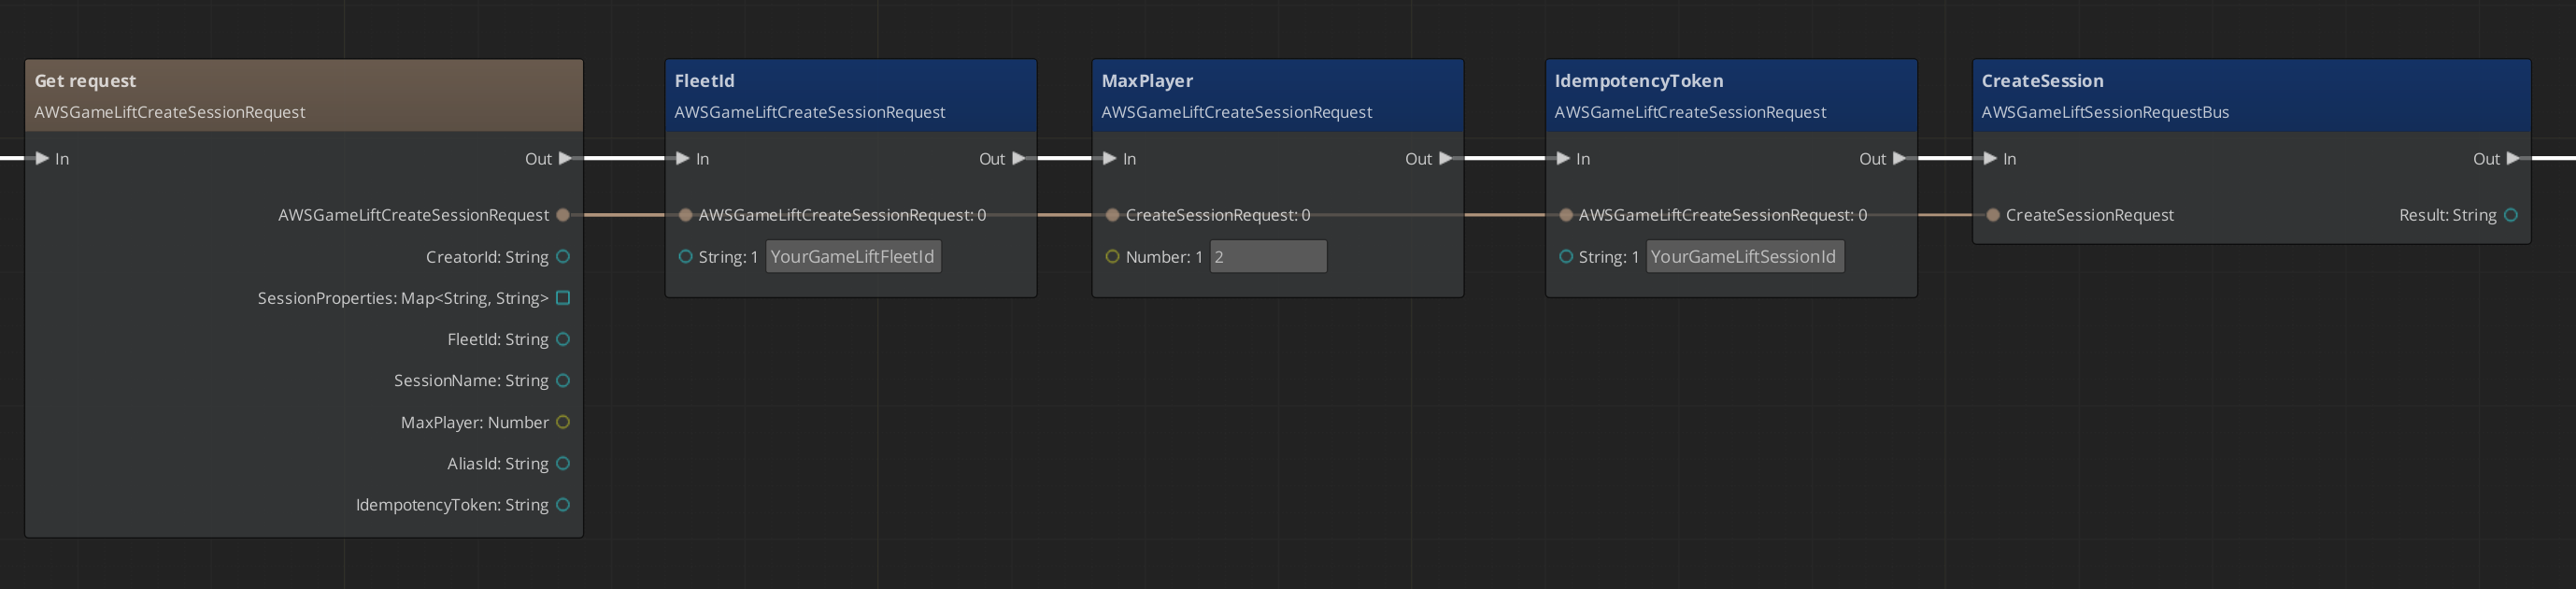
Task: Click the MaxPlayer Number output pin
Action: [563, 422]
